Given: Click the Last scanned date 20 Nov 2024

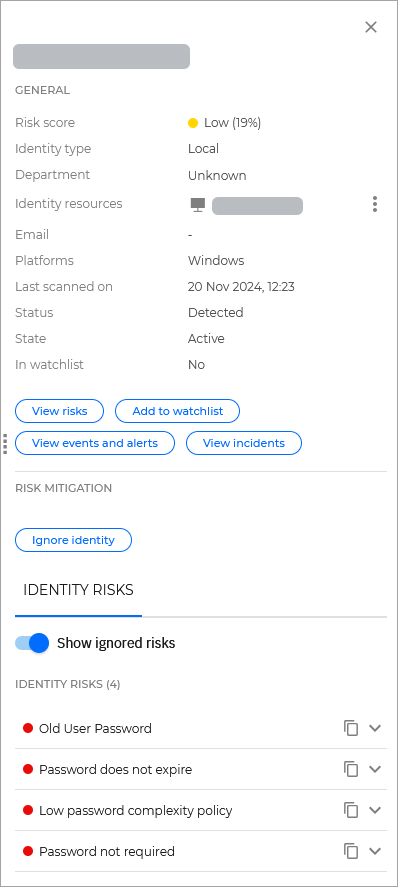Looking at the screenshot, I should [241, 287].
